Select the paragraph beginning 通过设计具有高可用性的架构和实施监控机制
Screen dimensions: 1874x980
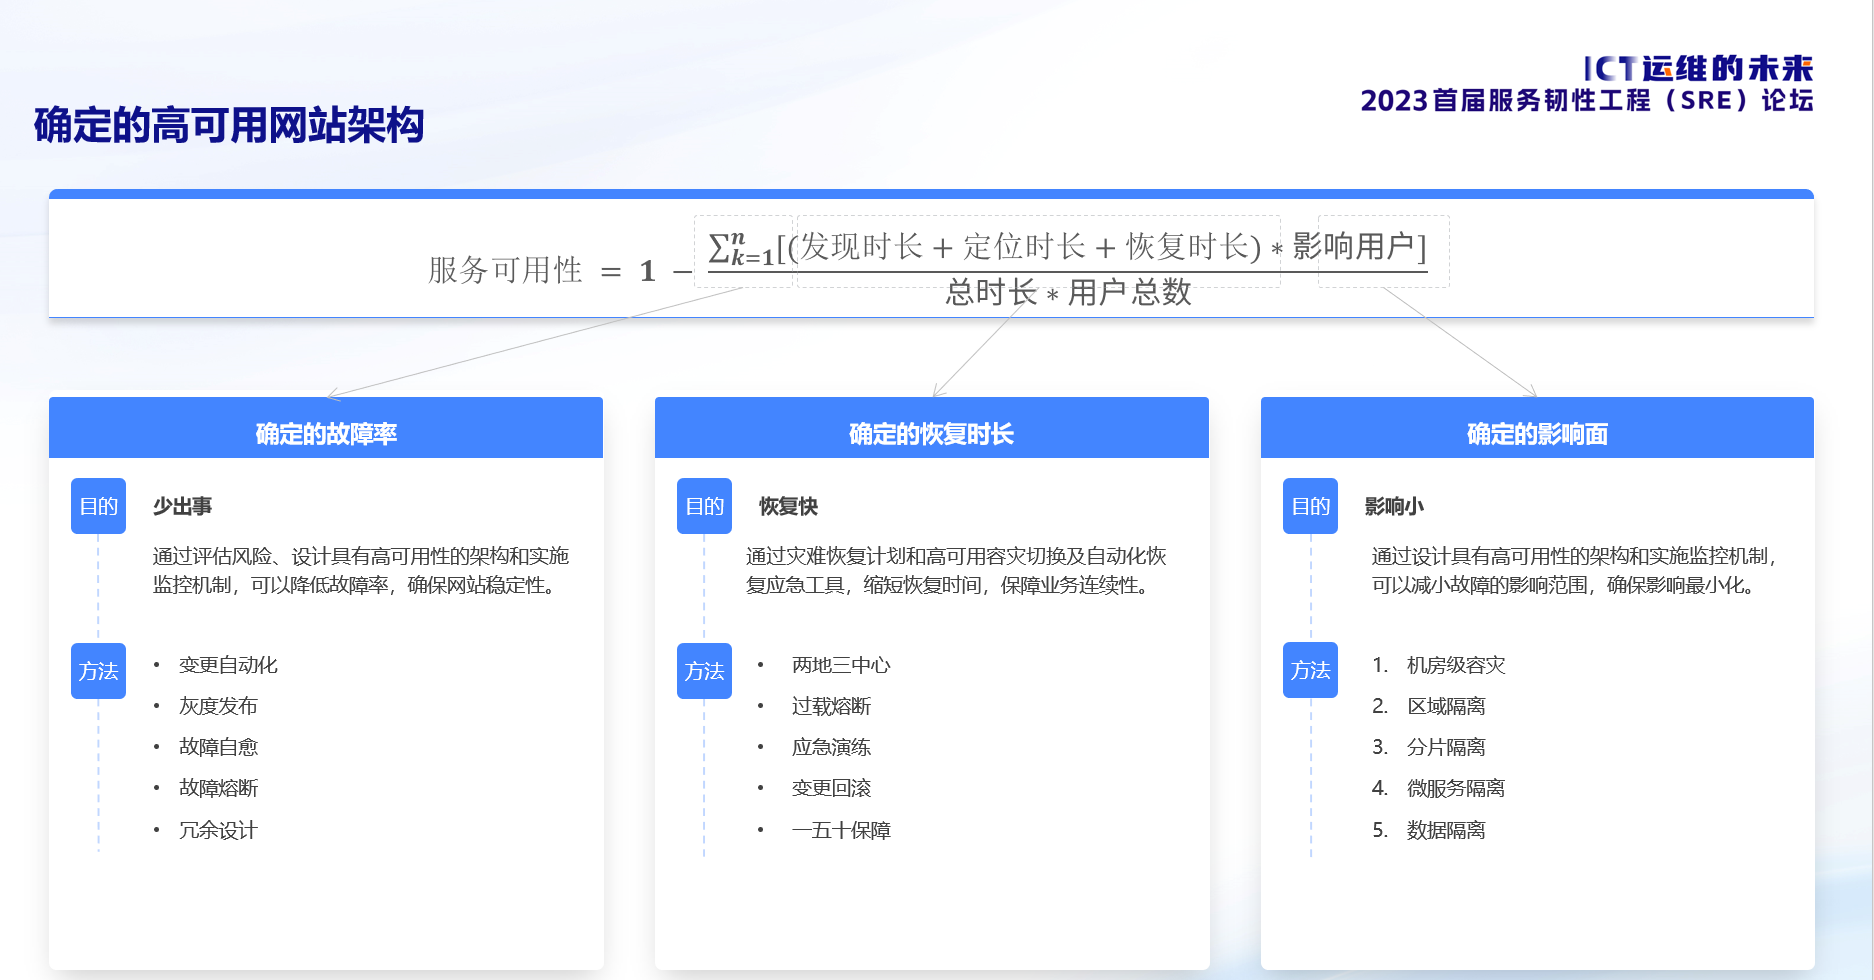(1573, 570)
